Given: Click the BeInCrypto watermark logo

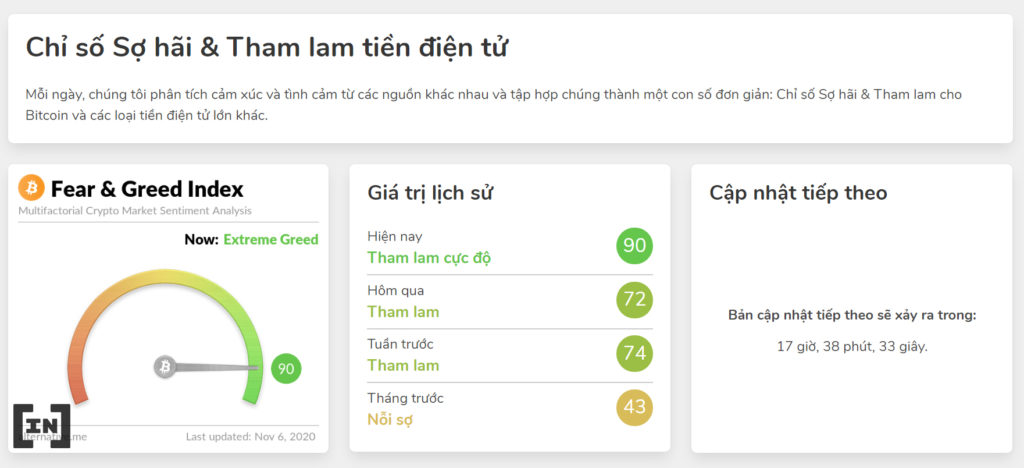Looking at the screenshot, I should (x=42, y=426).
